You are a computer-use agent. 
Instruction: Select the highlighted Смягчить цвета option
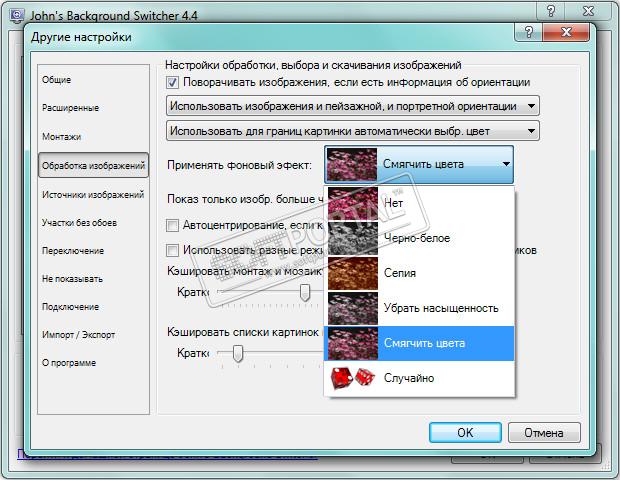[419, 343]
